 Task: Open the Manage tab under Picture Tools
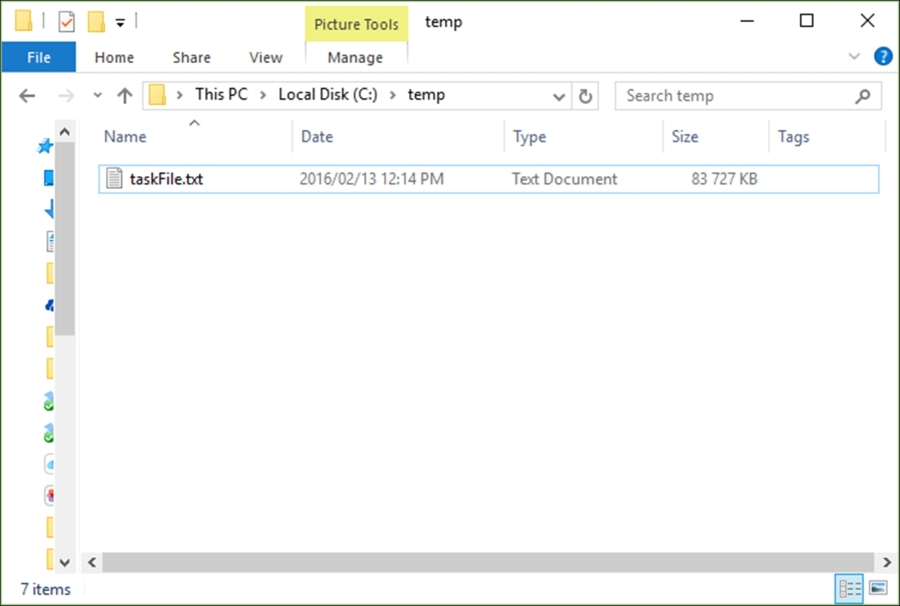(x=355, y=57)
